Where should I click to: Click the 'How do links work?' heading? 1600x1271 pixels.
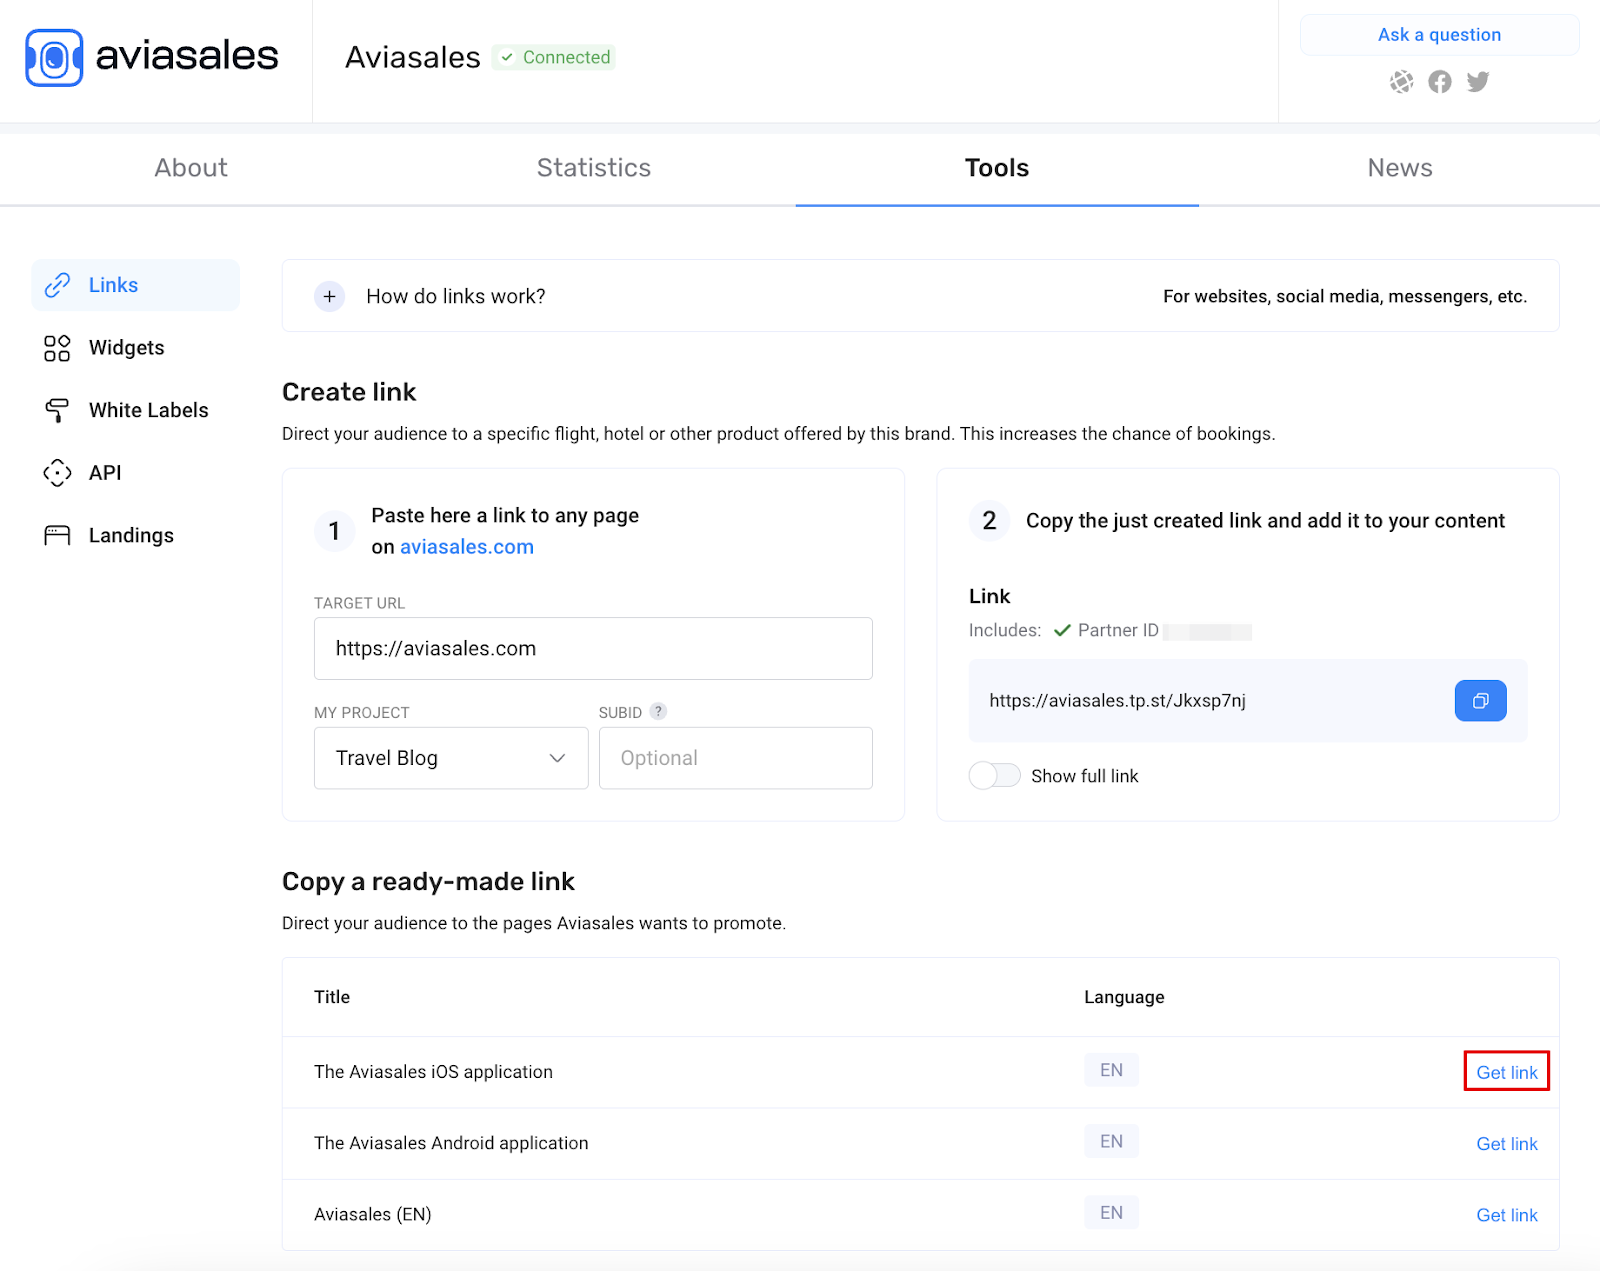click(456, 296)
